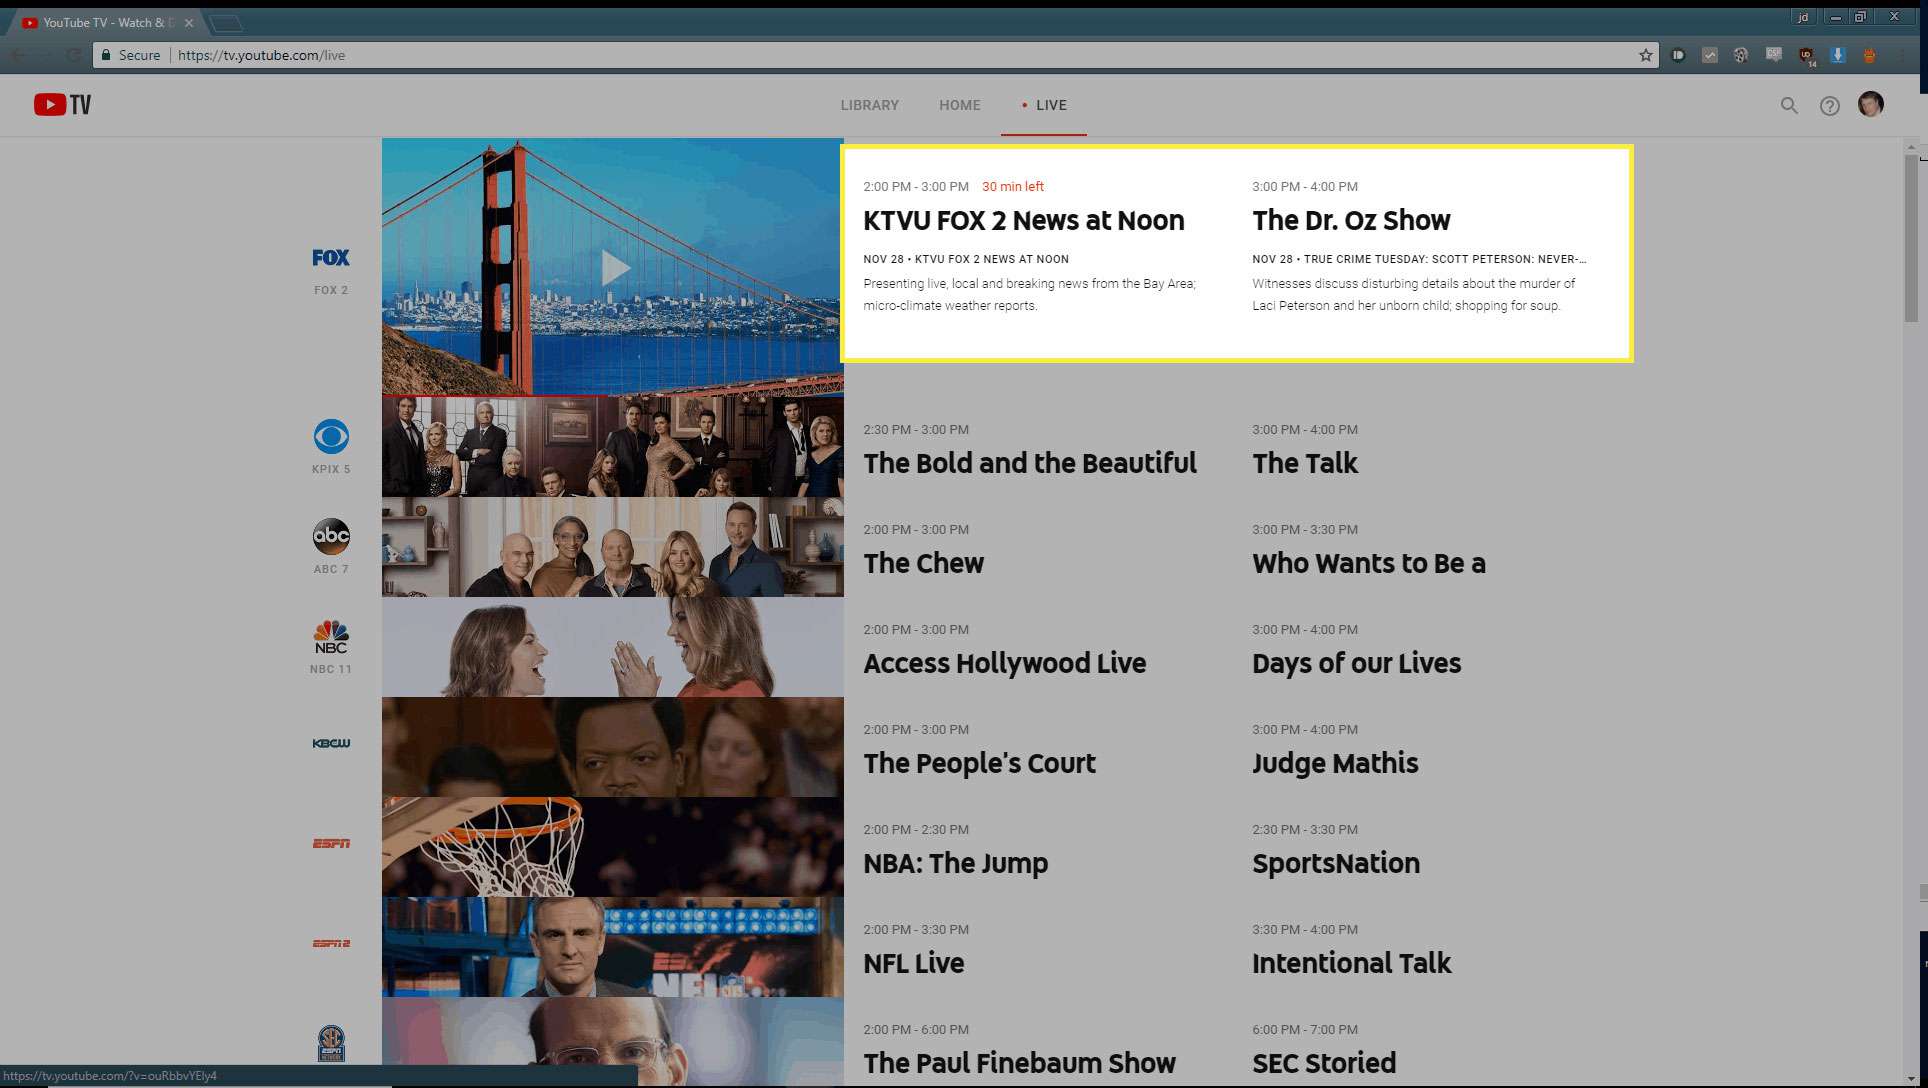Select the ABC 7 channel logo

click(331, 536)
